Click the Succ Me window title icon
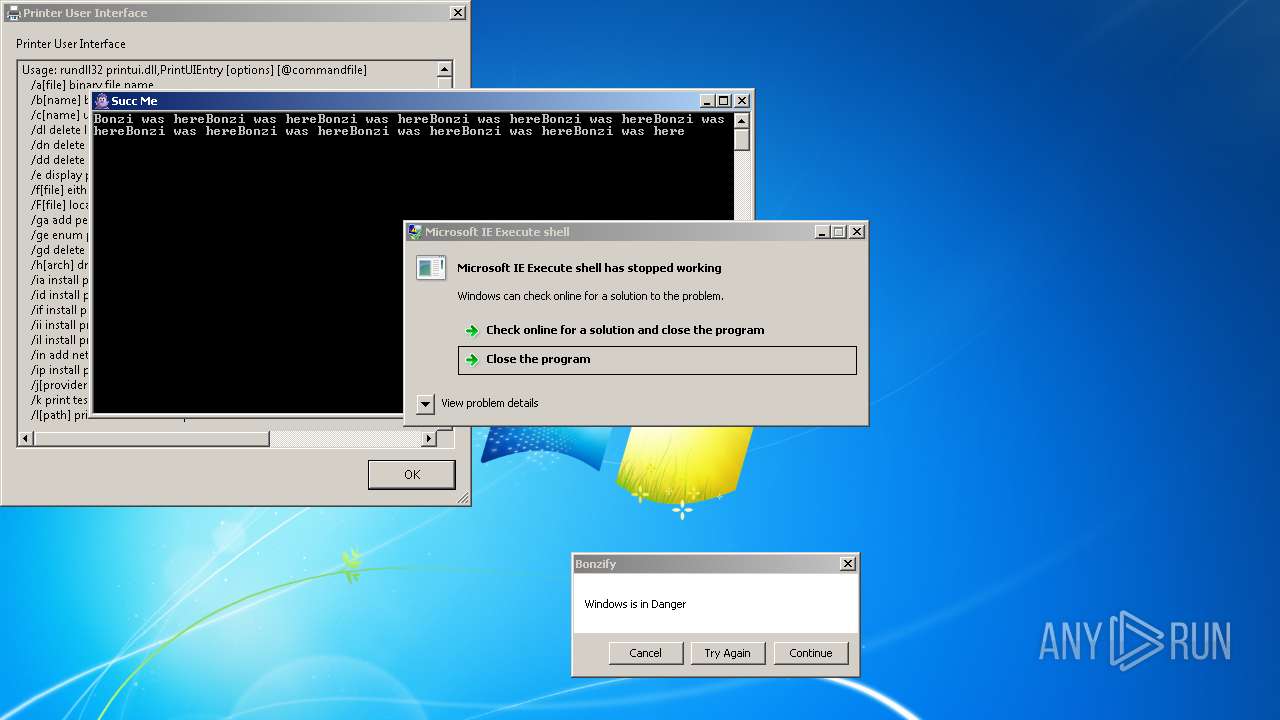 pos(101,101)
